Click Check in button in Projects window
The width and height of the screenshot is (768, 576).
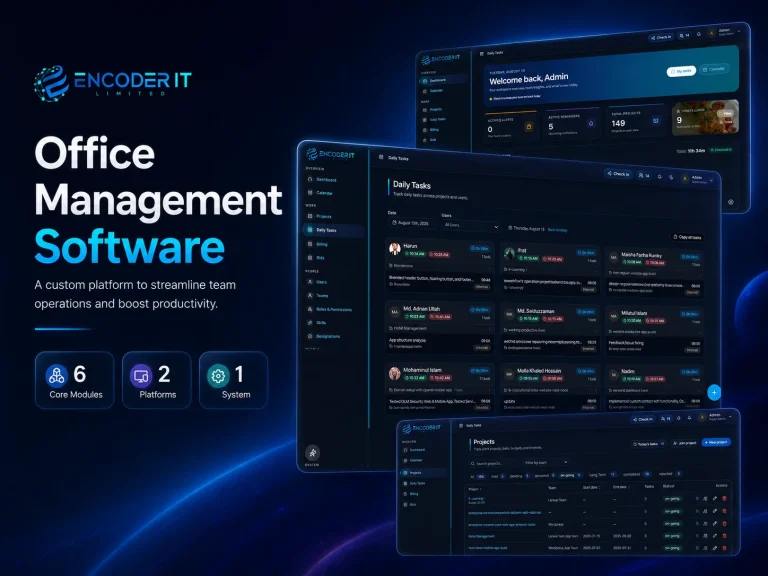[x=643, y=419]
